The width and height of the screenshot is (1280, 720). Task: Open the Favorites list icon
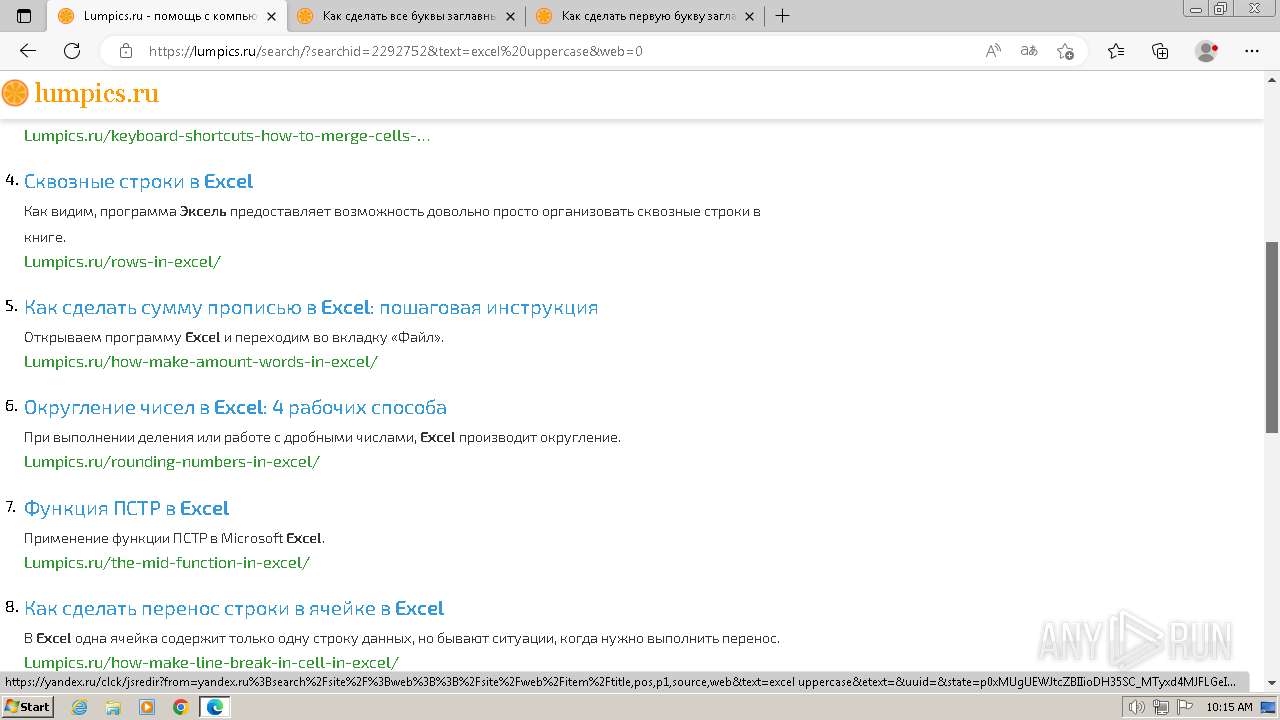click(1116, 51)
